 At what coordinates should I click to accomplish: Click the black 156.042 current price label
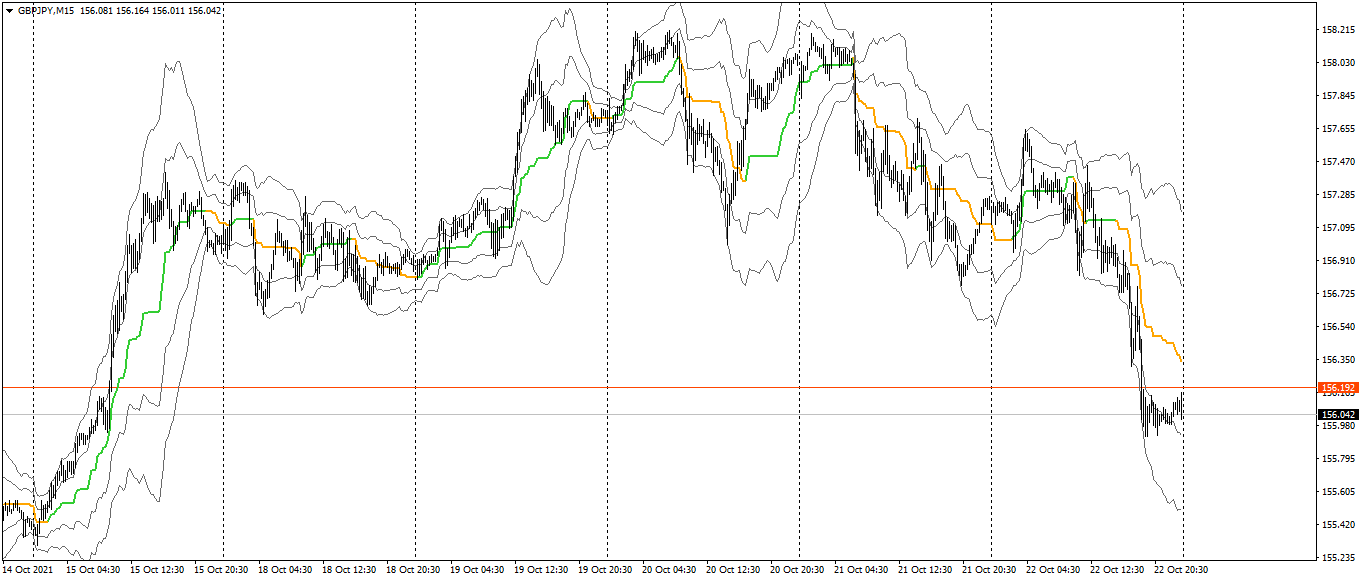coord(1338,414)
